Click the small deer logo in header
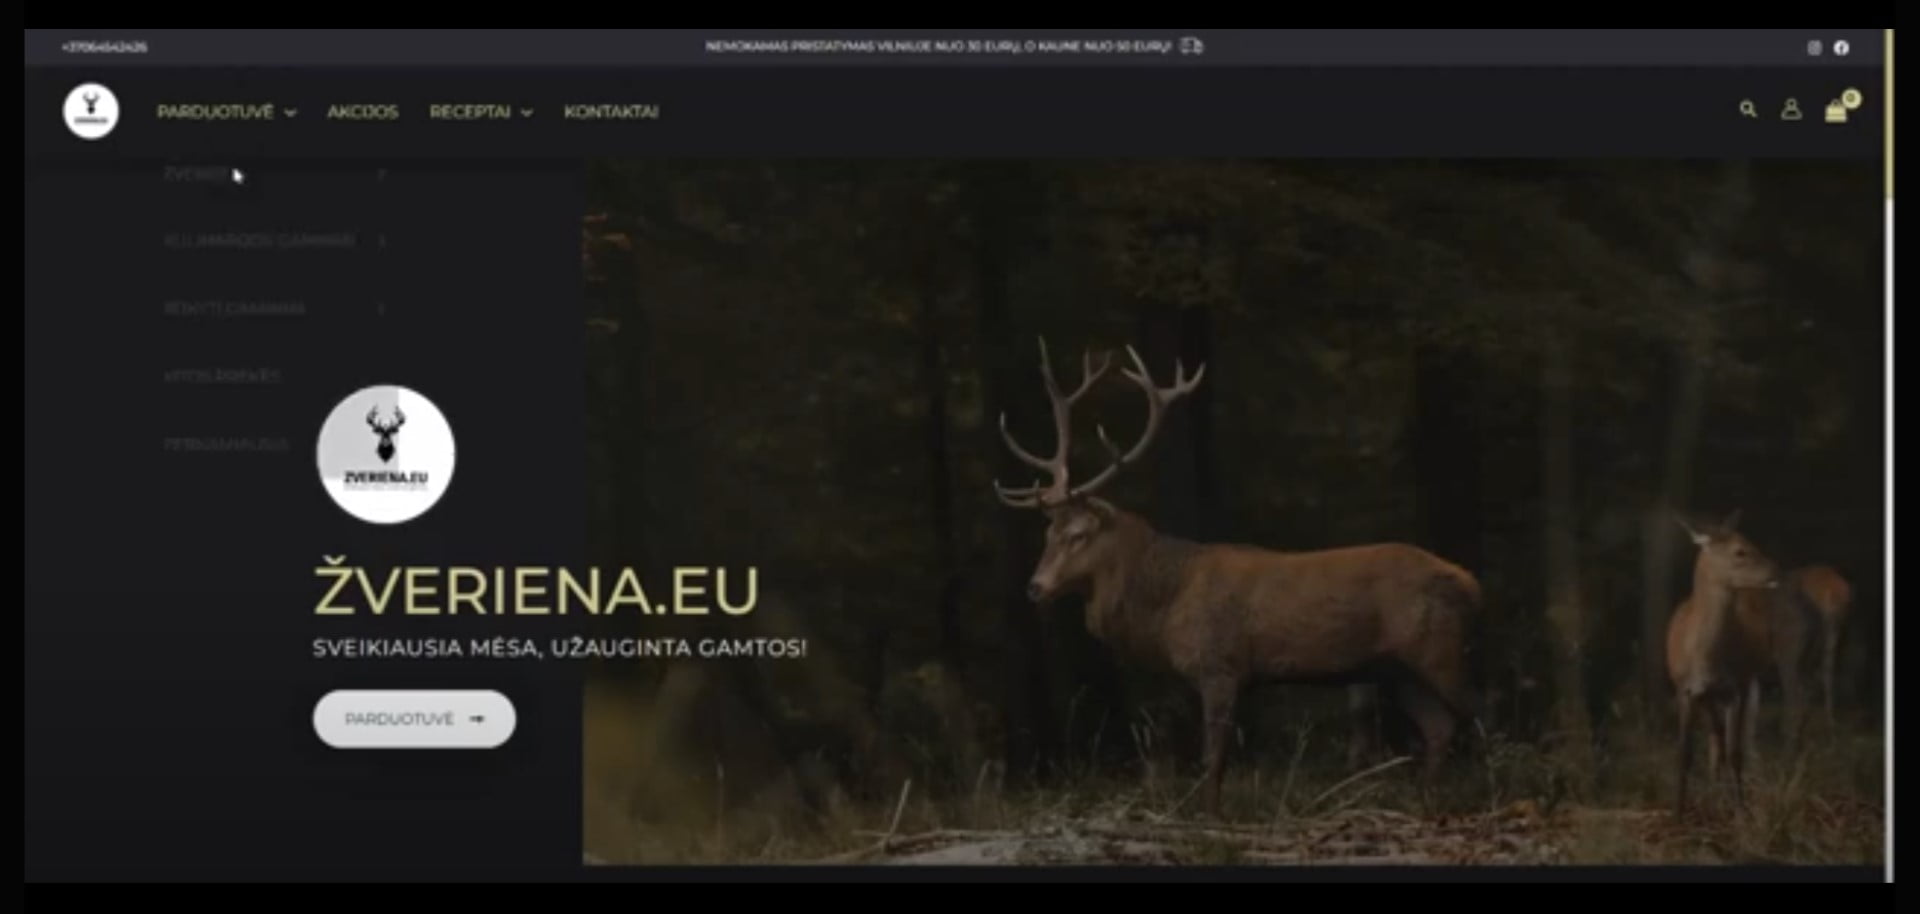The width and height of the screenshot is (1920, 914). click(x=91, y=111)
